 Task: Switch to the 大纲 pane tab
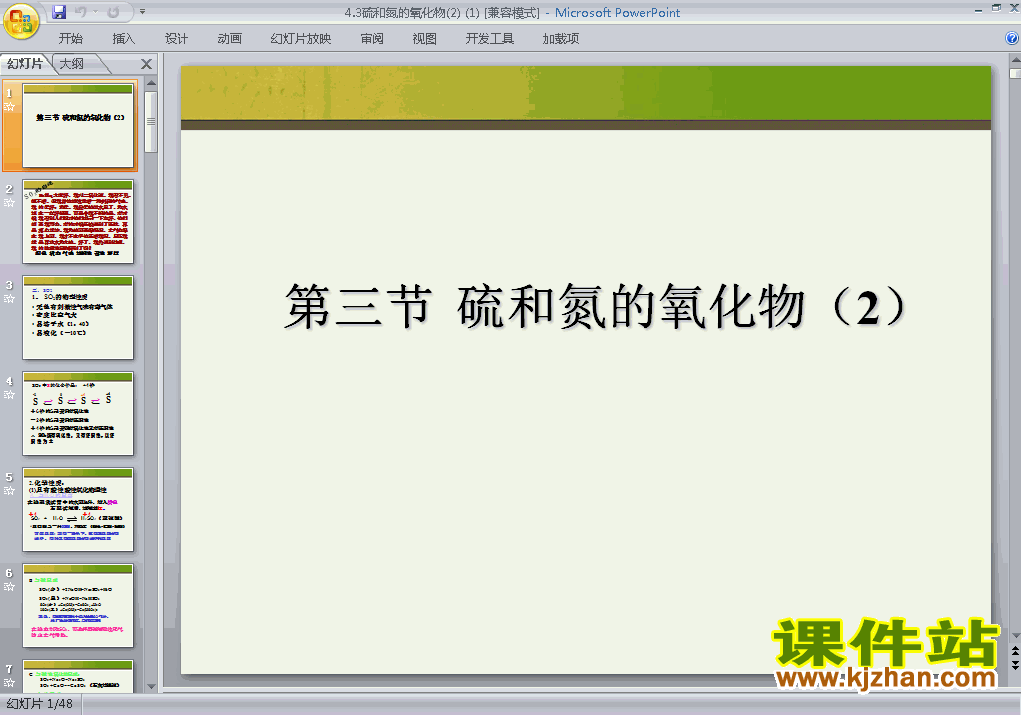click(x=72, y=63)
